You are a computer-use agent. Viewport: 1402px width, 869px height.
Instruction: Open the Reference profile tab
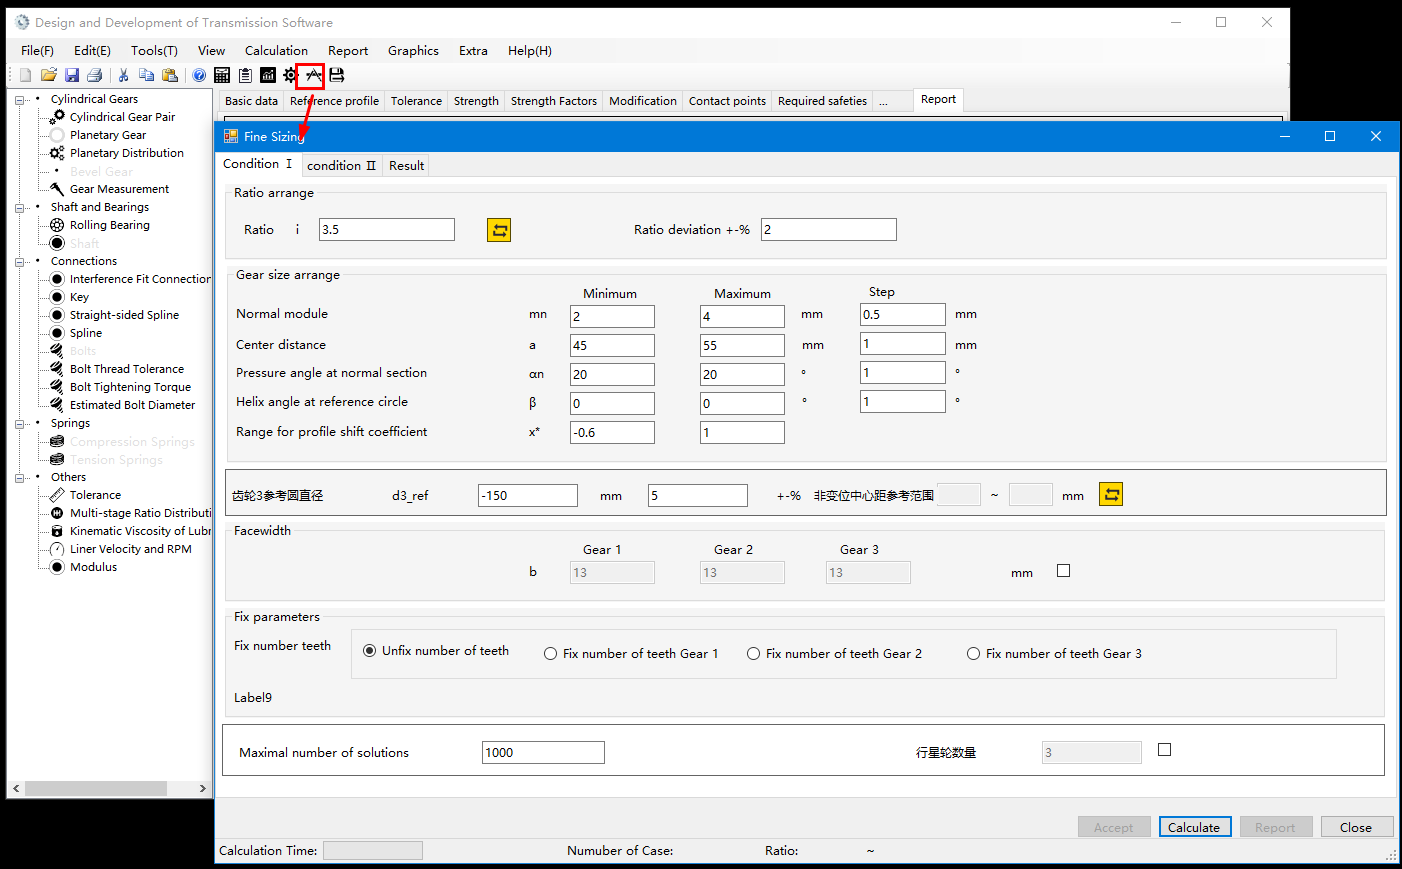[334, 101]
